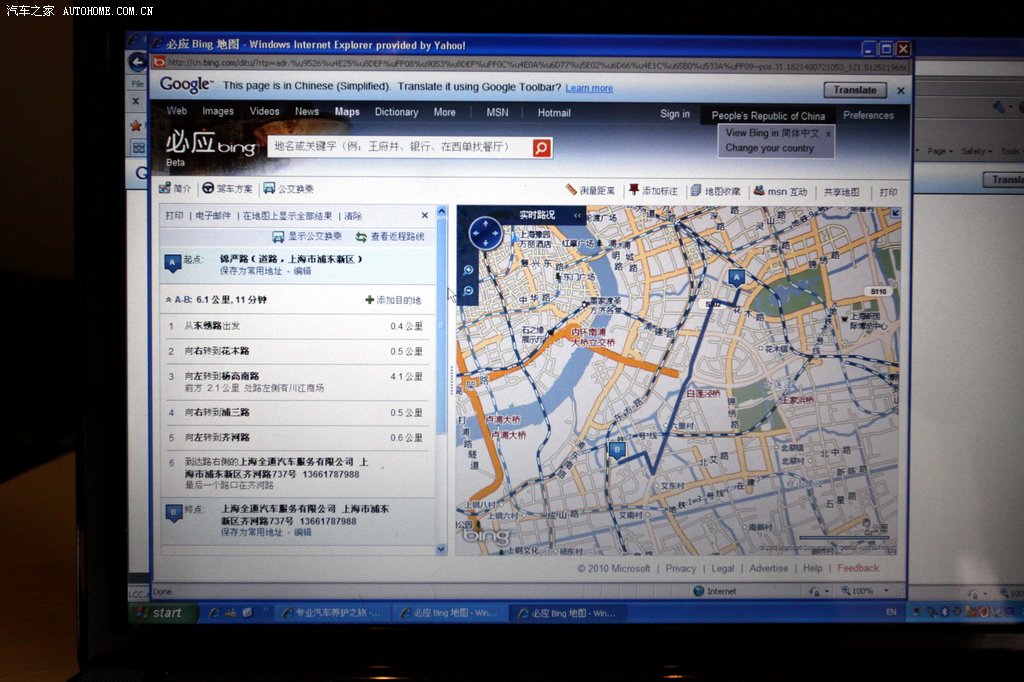Click the MSN link
The width and height of the screenshot is (1024, 682).
point(497,112)
